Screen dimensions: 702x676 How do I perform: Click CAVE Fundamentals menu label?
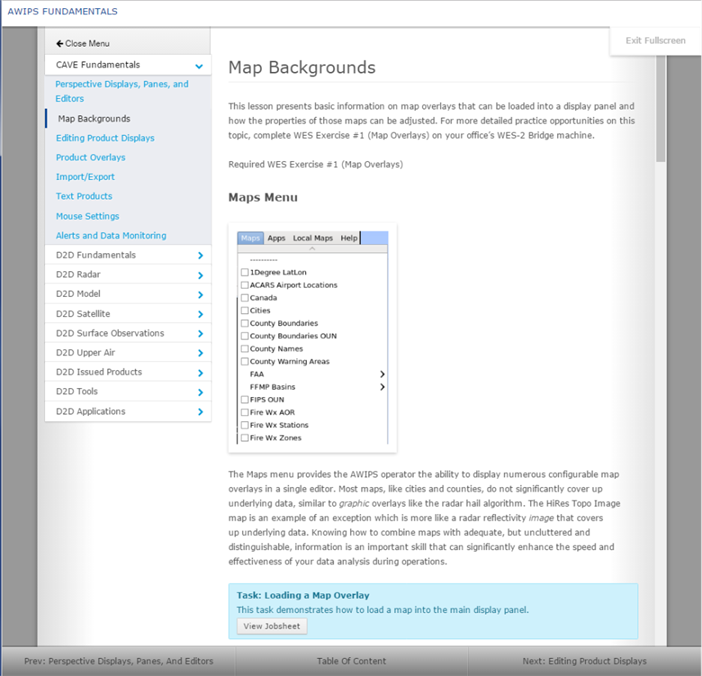[x=98, y=65]
